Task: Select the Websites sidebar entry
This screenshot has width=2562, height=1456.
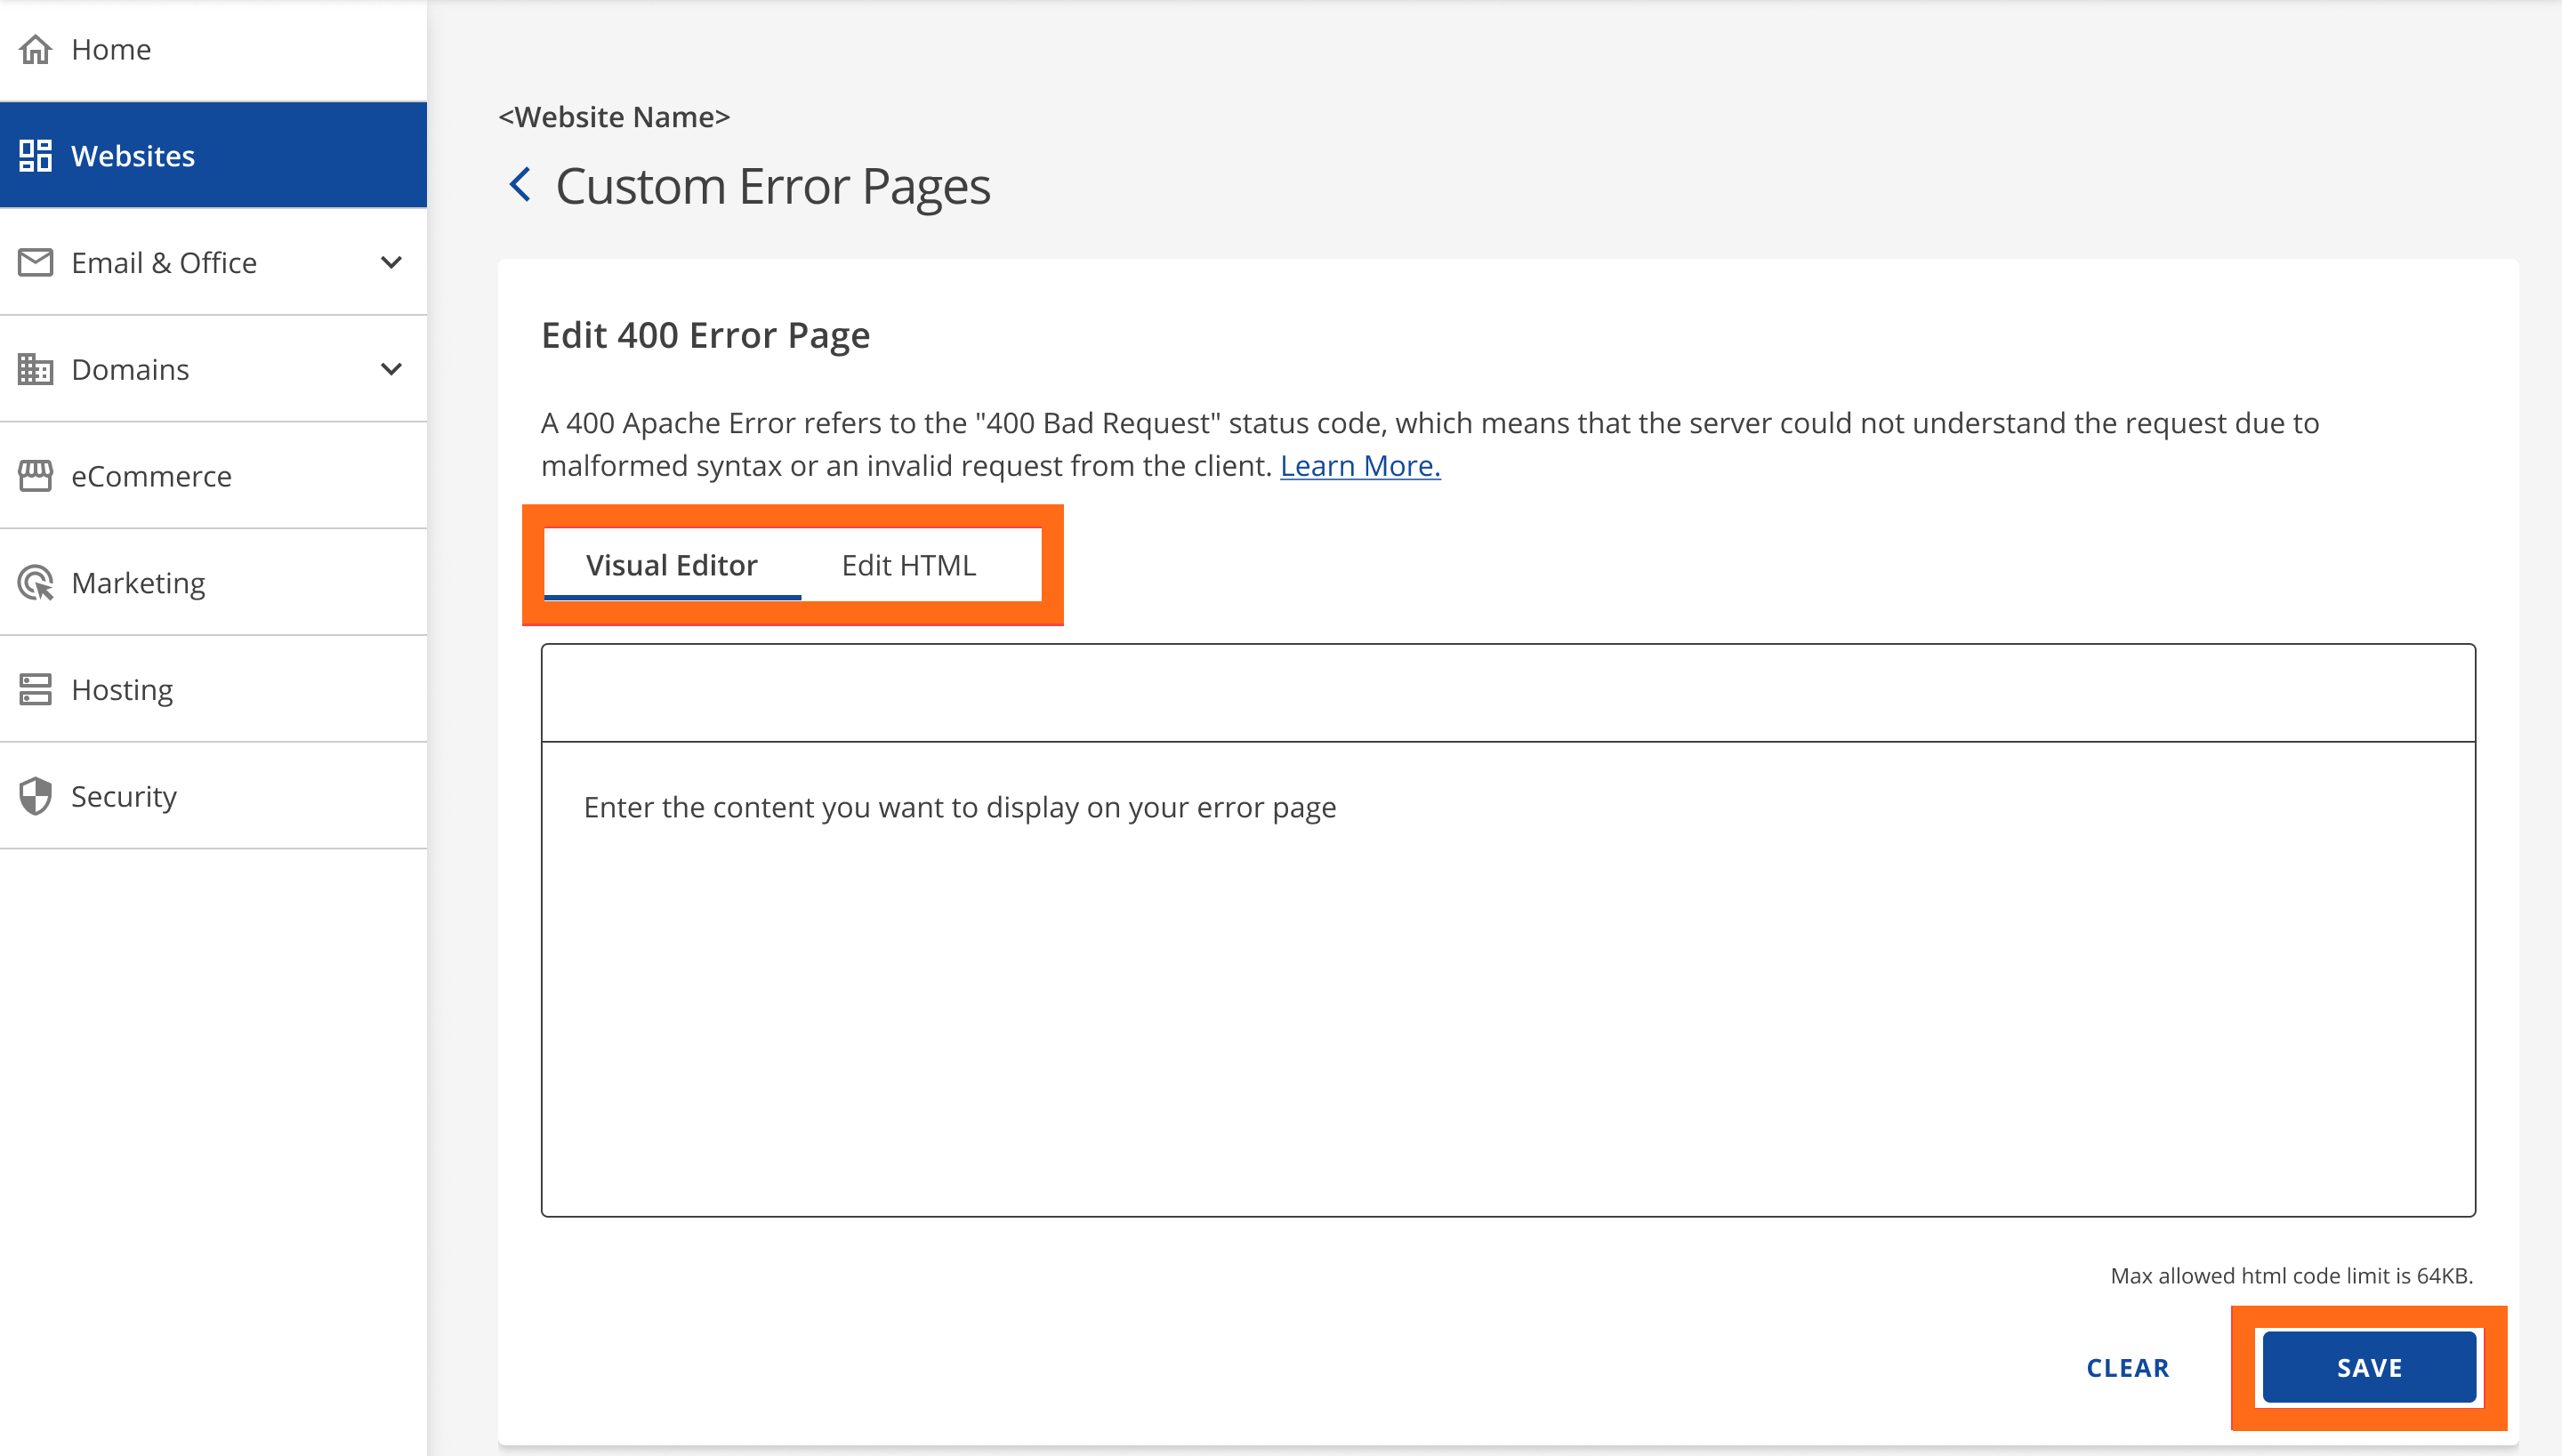Action: click(133, 155)
